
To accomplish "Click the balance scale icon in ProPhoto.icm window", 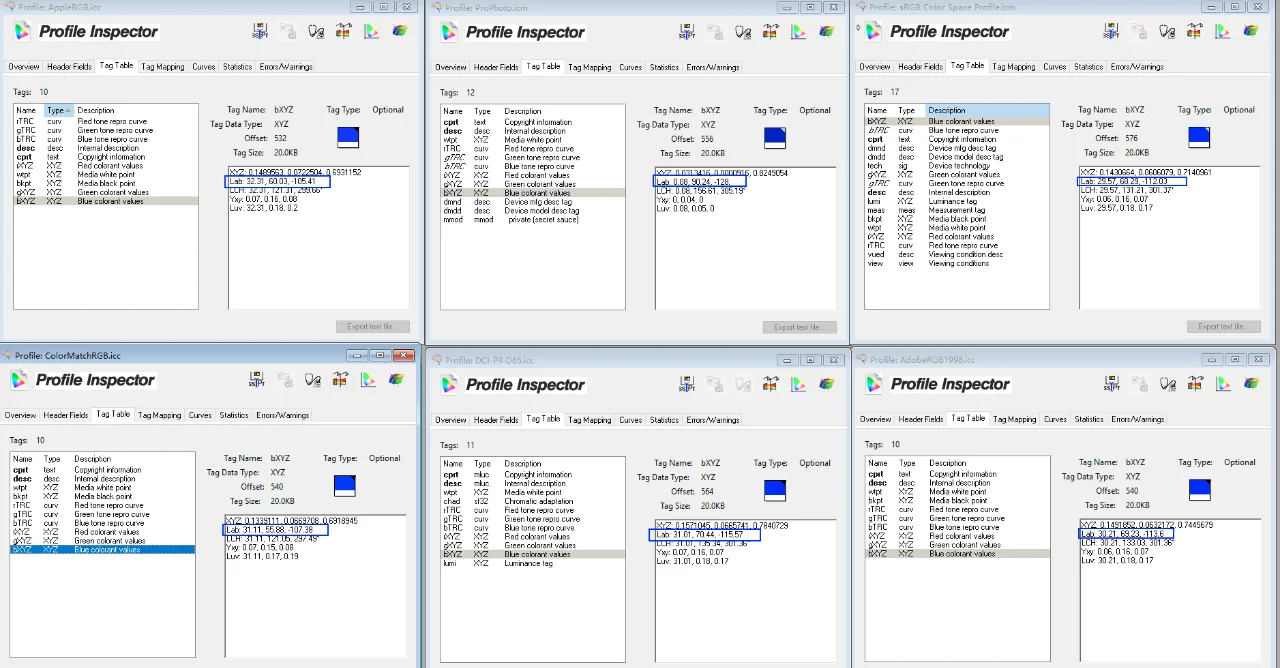I will tap(770, 32).
